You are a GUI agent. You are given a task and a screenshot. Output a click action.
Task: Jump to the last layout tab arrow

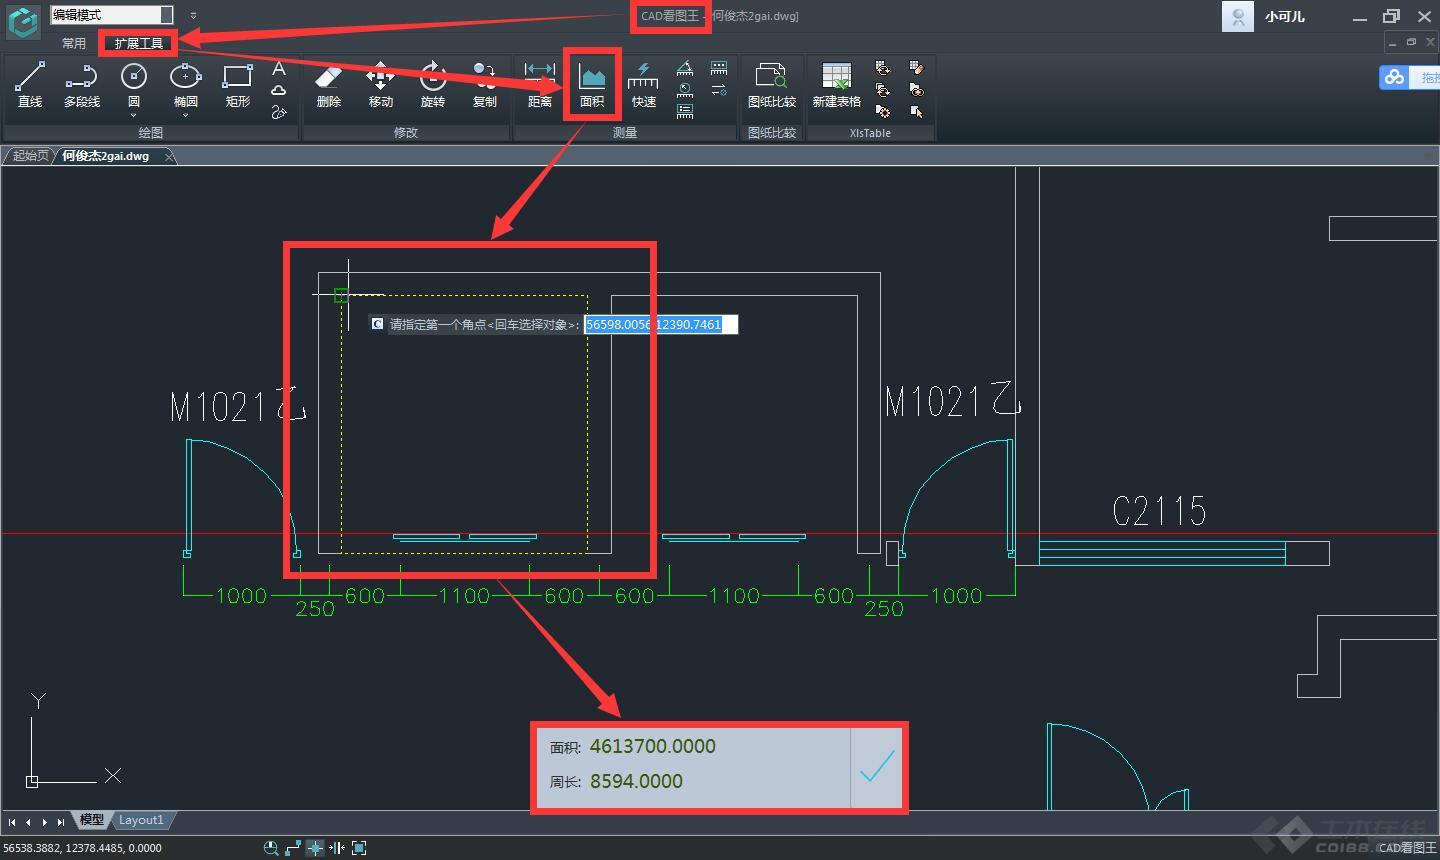[x=60, y=822]
